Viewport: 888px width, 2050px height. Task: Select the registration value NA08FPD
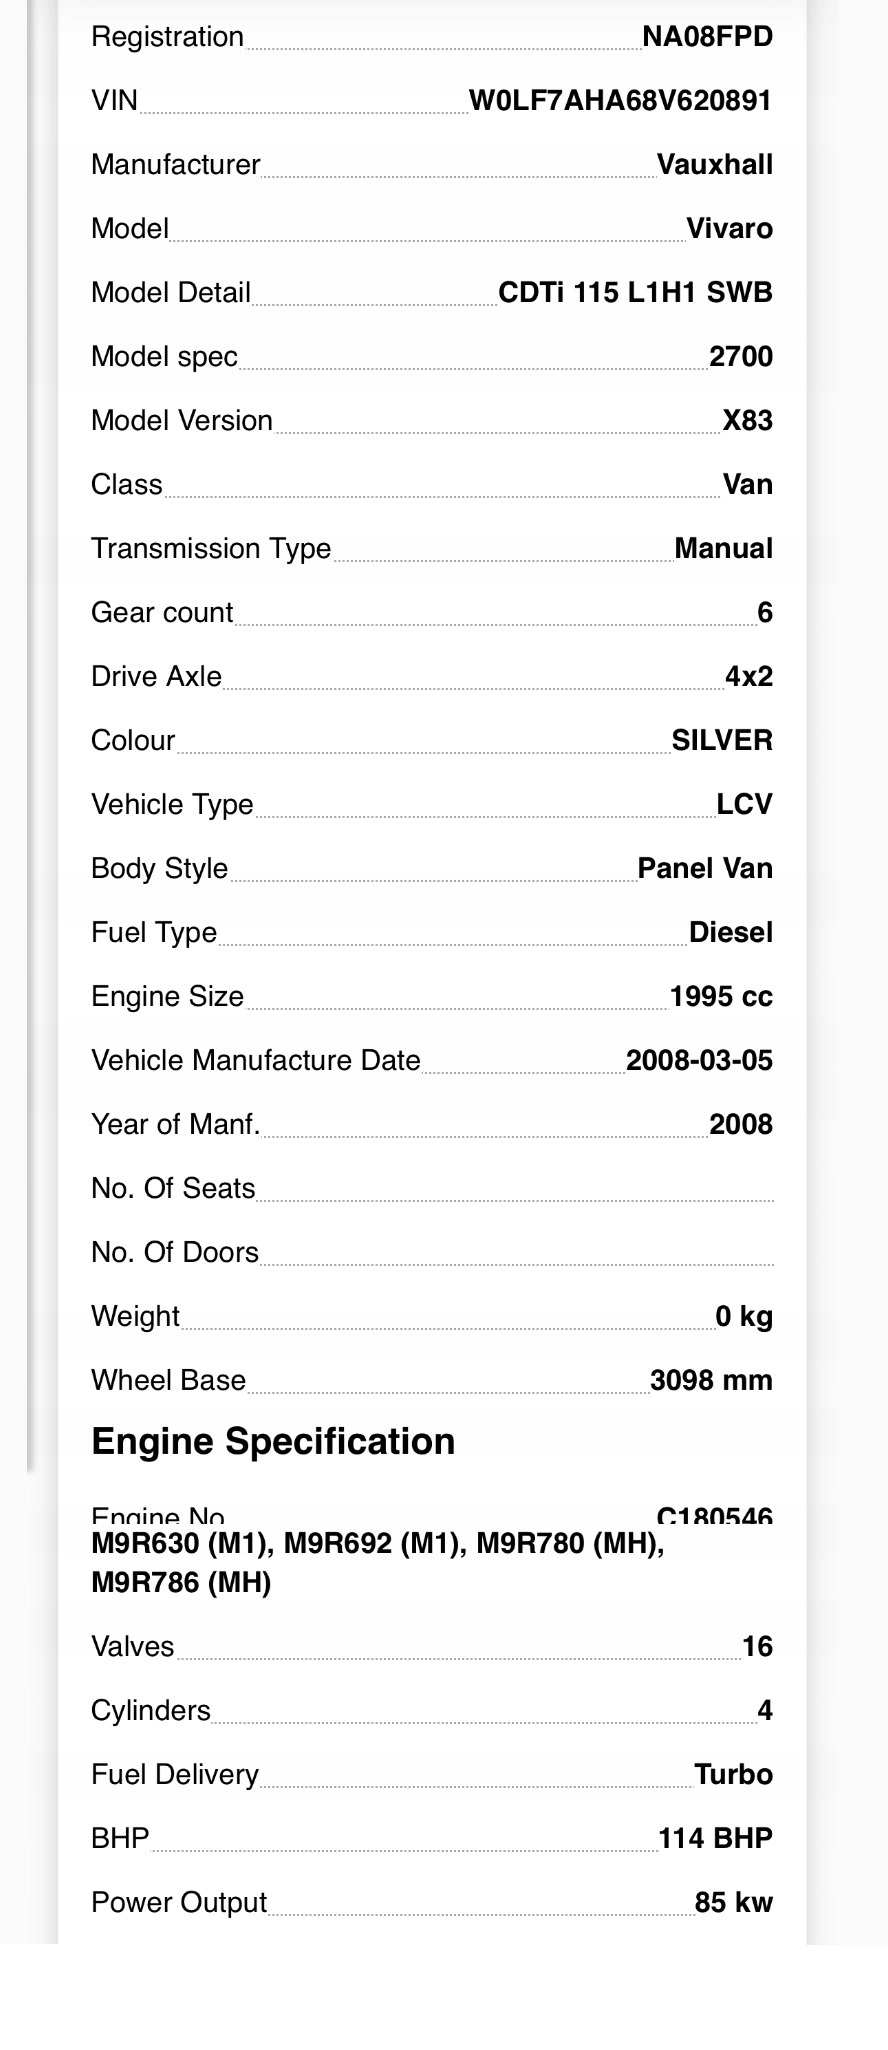707,37
